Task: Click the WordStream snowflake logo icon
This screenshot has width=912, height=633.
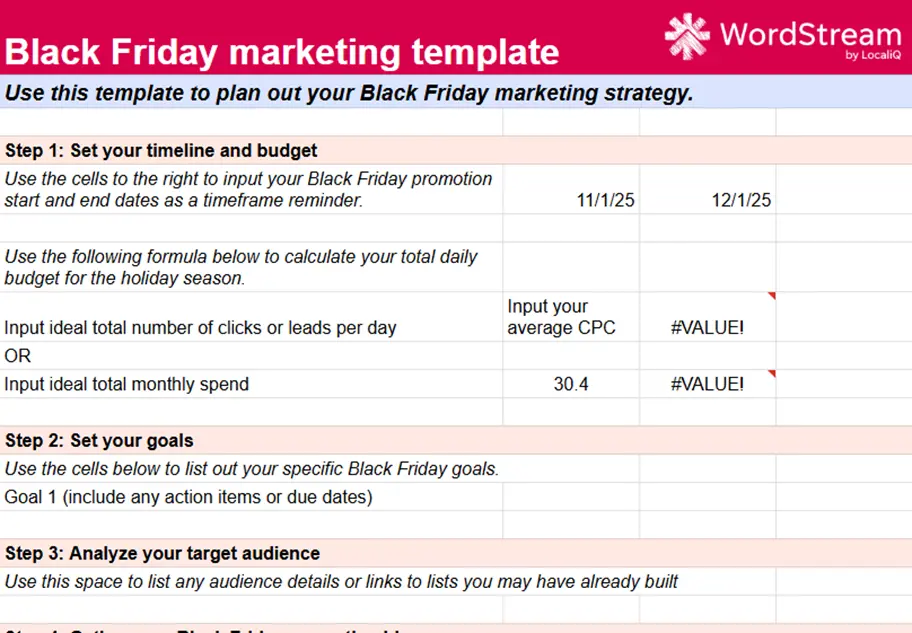Action: coord(687,36)
